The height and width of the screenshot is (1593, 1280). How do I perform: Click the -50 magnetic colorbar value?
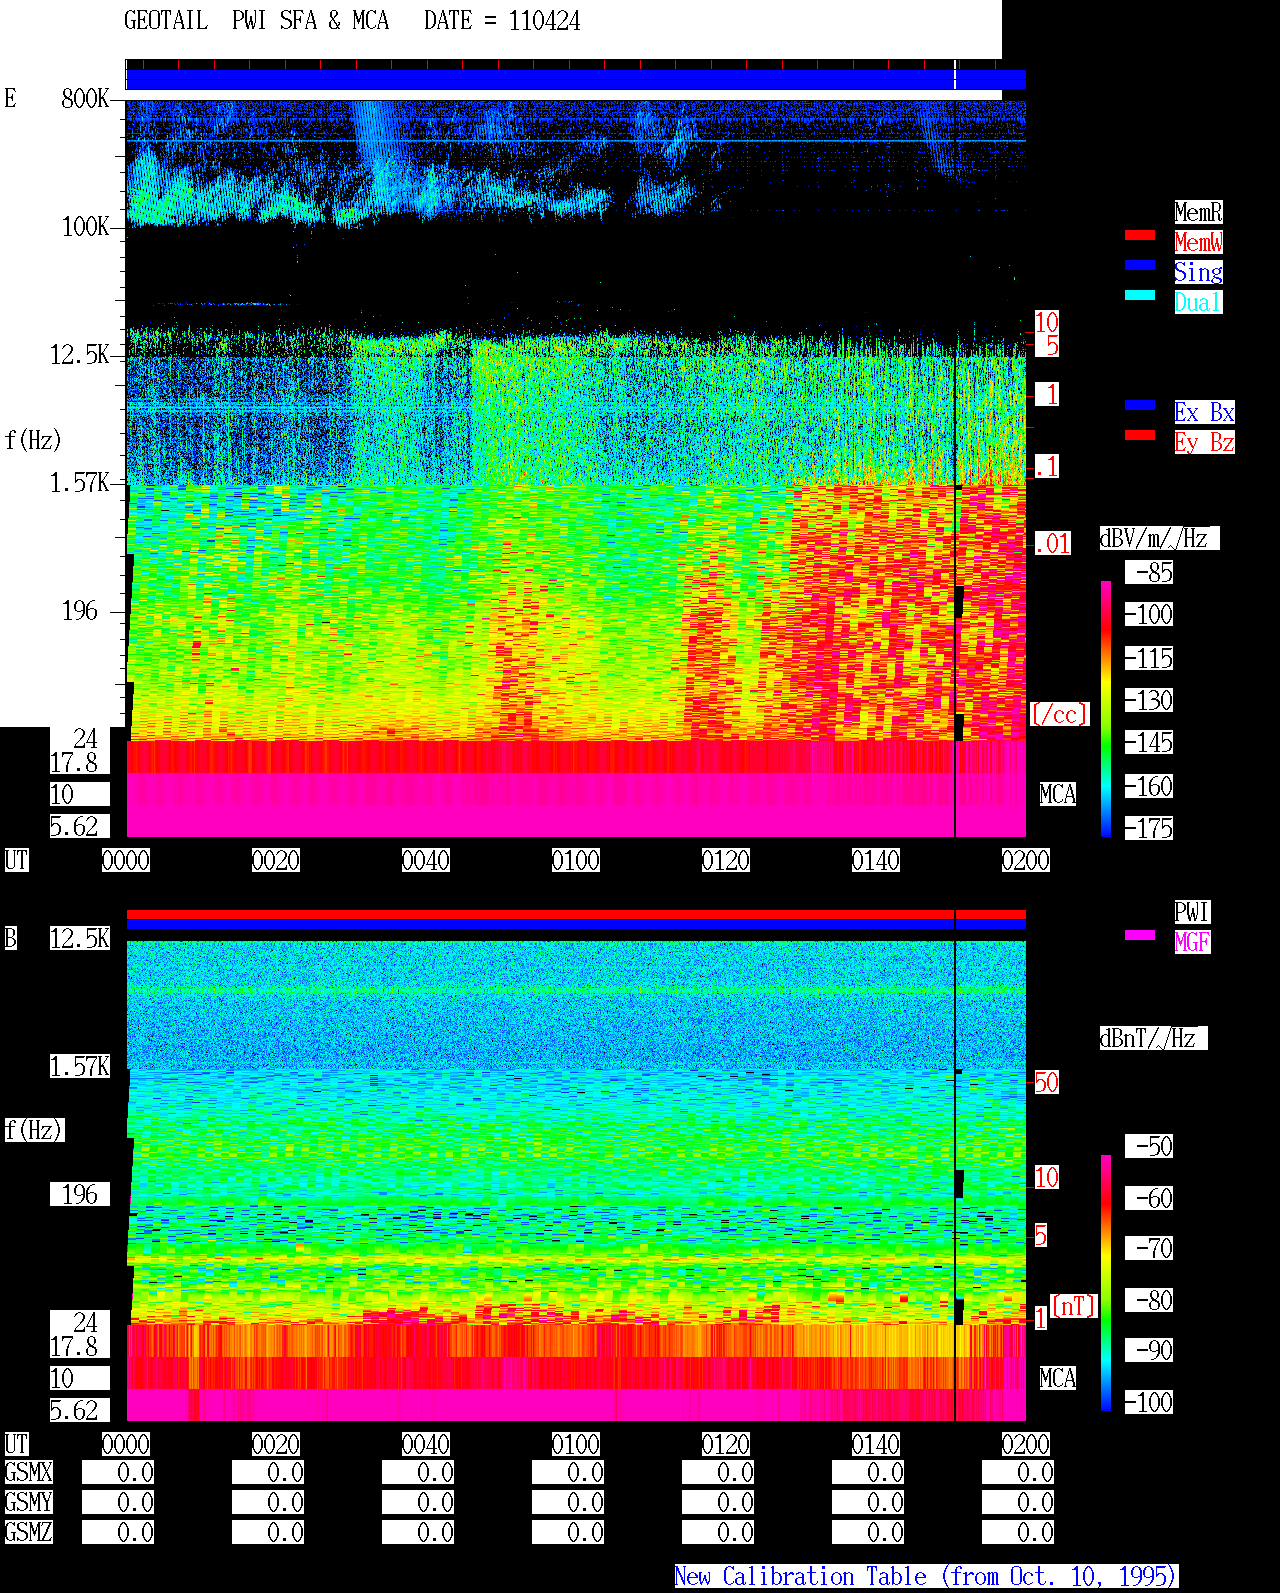tap(1149, 1146)
